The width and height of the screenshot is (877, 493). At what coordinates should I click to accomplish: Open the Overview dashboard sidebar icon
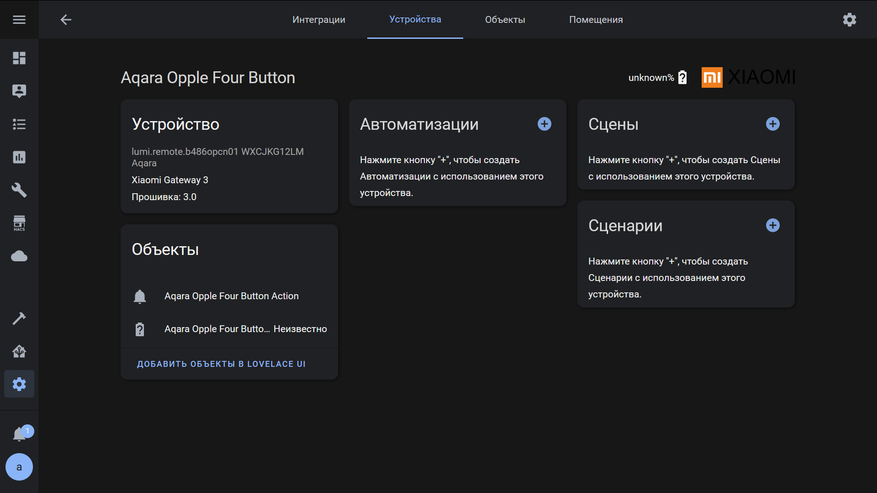click(x=19, y=58)
